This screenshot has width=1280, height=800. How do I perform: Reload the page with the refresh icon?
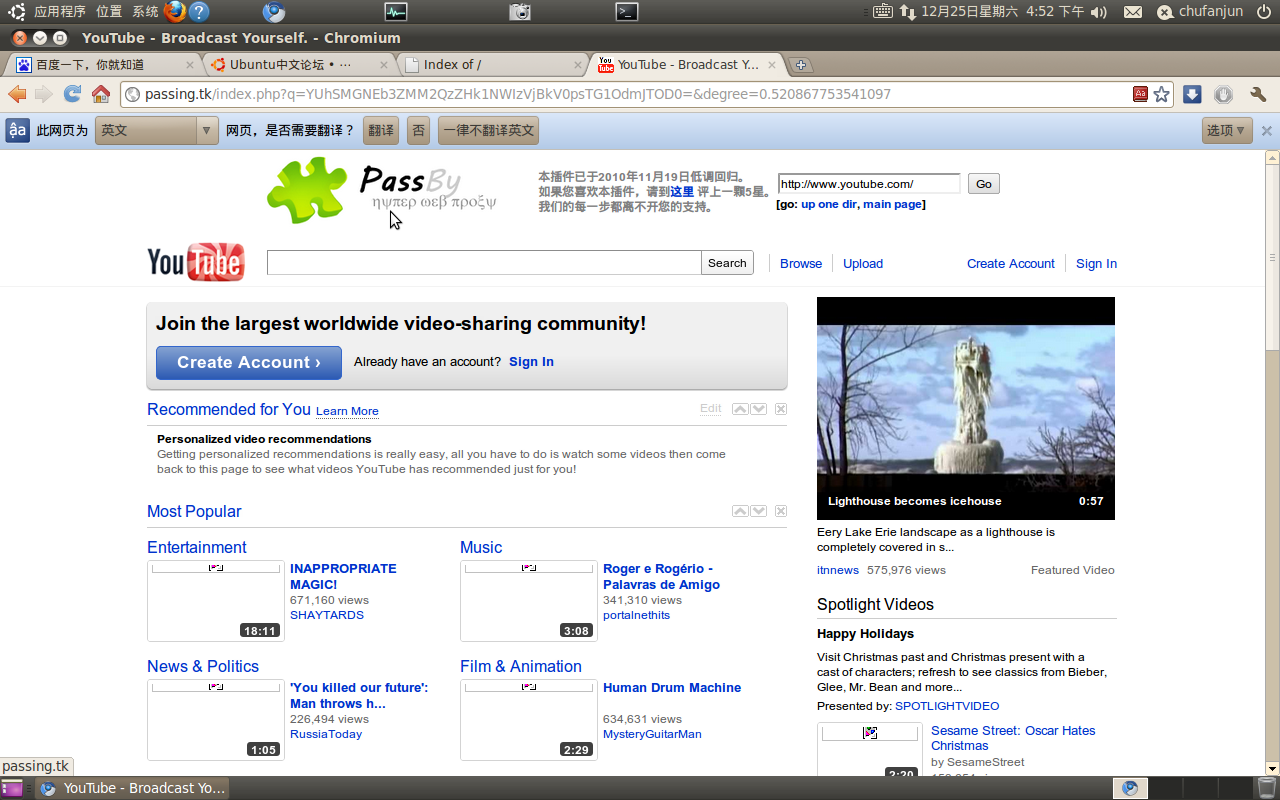tap(72, 94)
